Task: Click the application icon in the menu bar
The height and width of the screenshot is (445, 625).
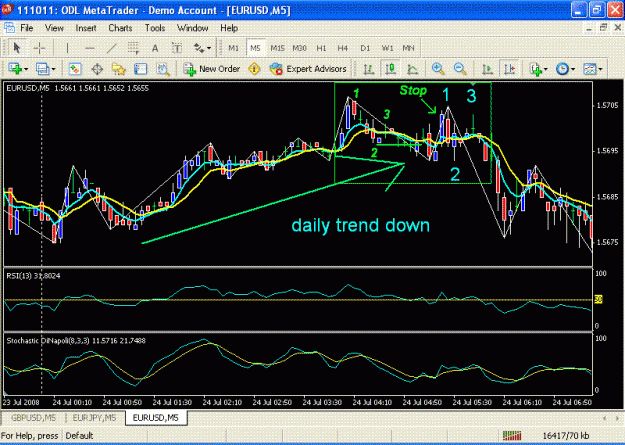Action: (9, 28)
